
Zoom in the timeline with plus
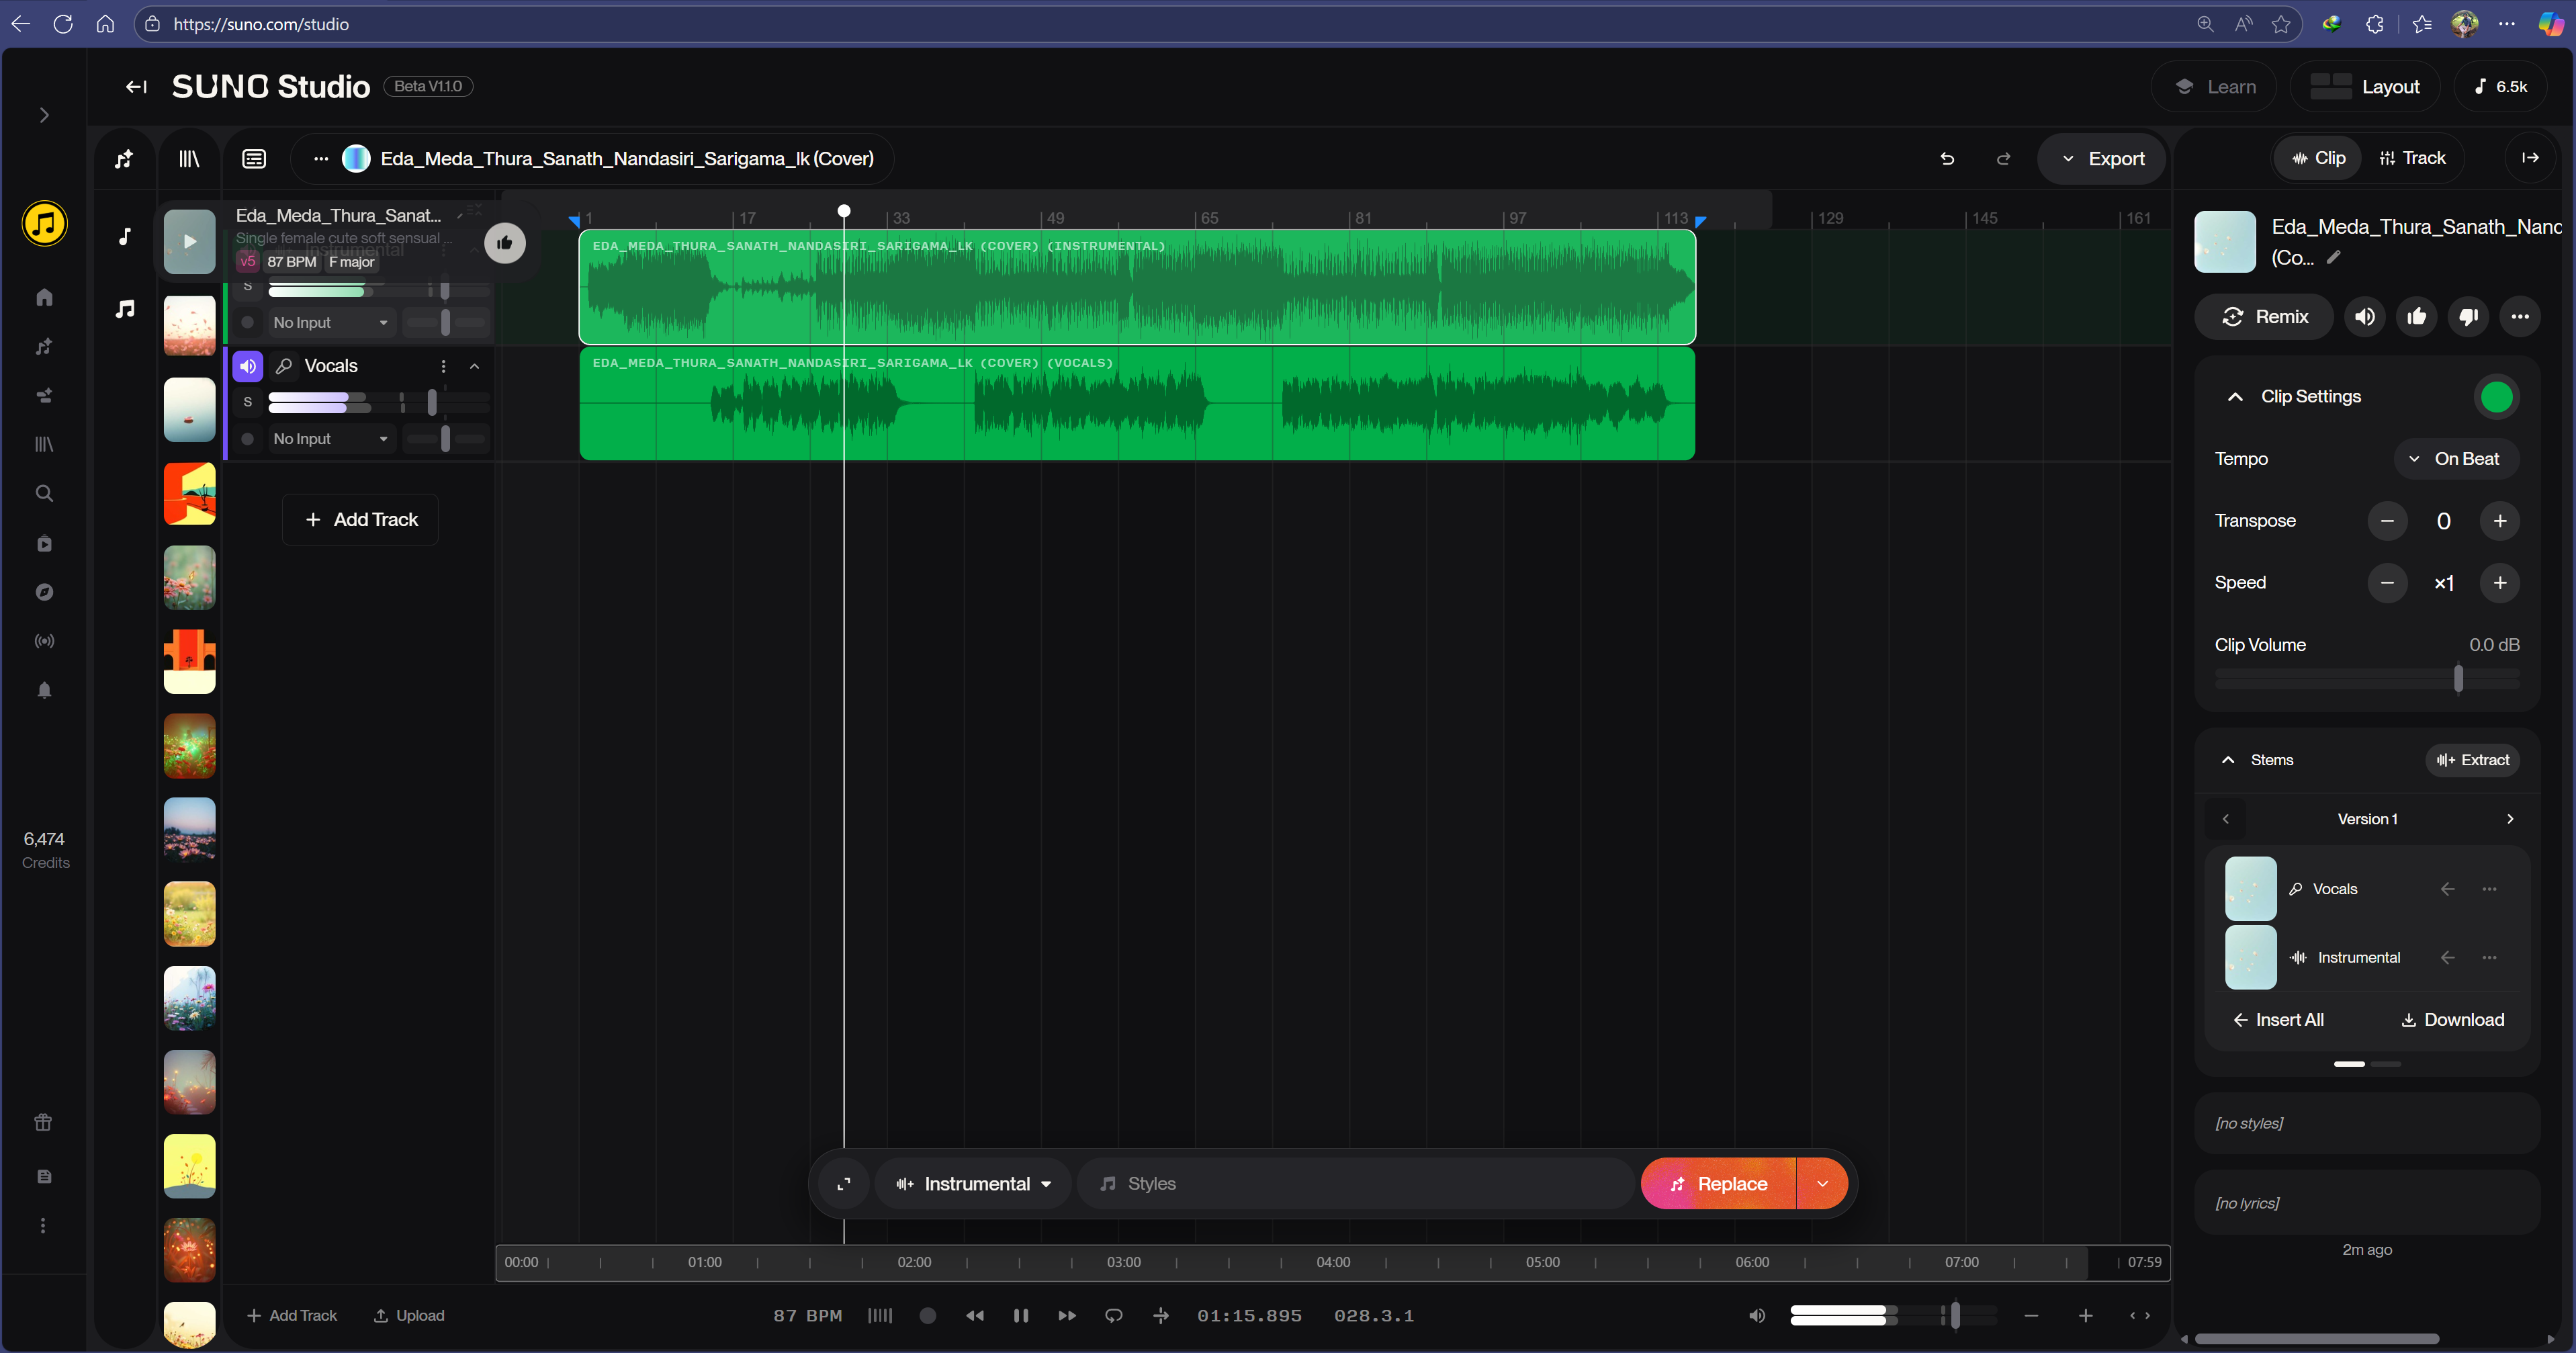[x=2085, y=1316]
